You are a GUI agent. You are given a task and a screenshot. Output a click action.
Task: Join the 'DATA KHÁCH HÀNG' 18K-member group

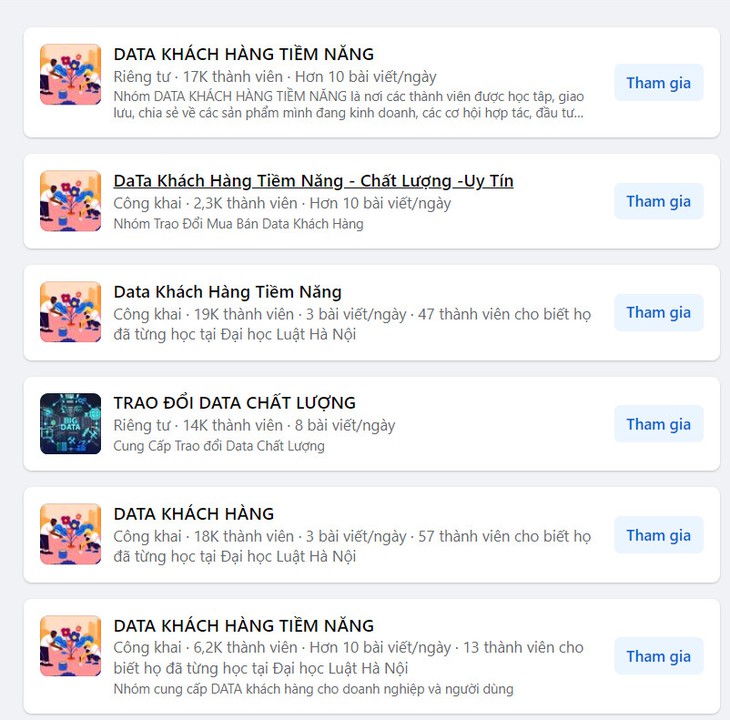(658, 535)
